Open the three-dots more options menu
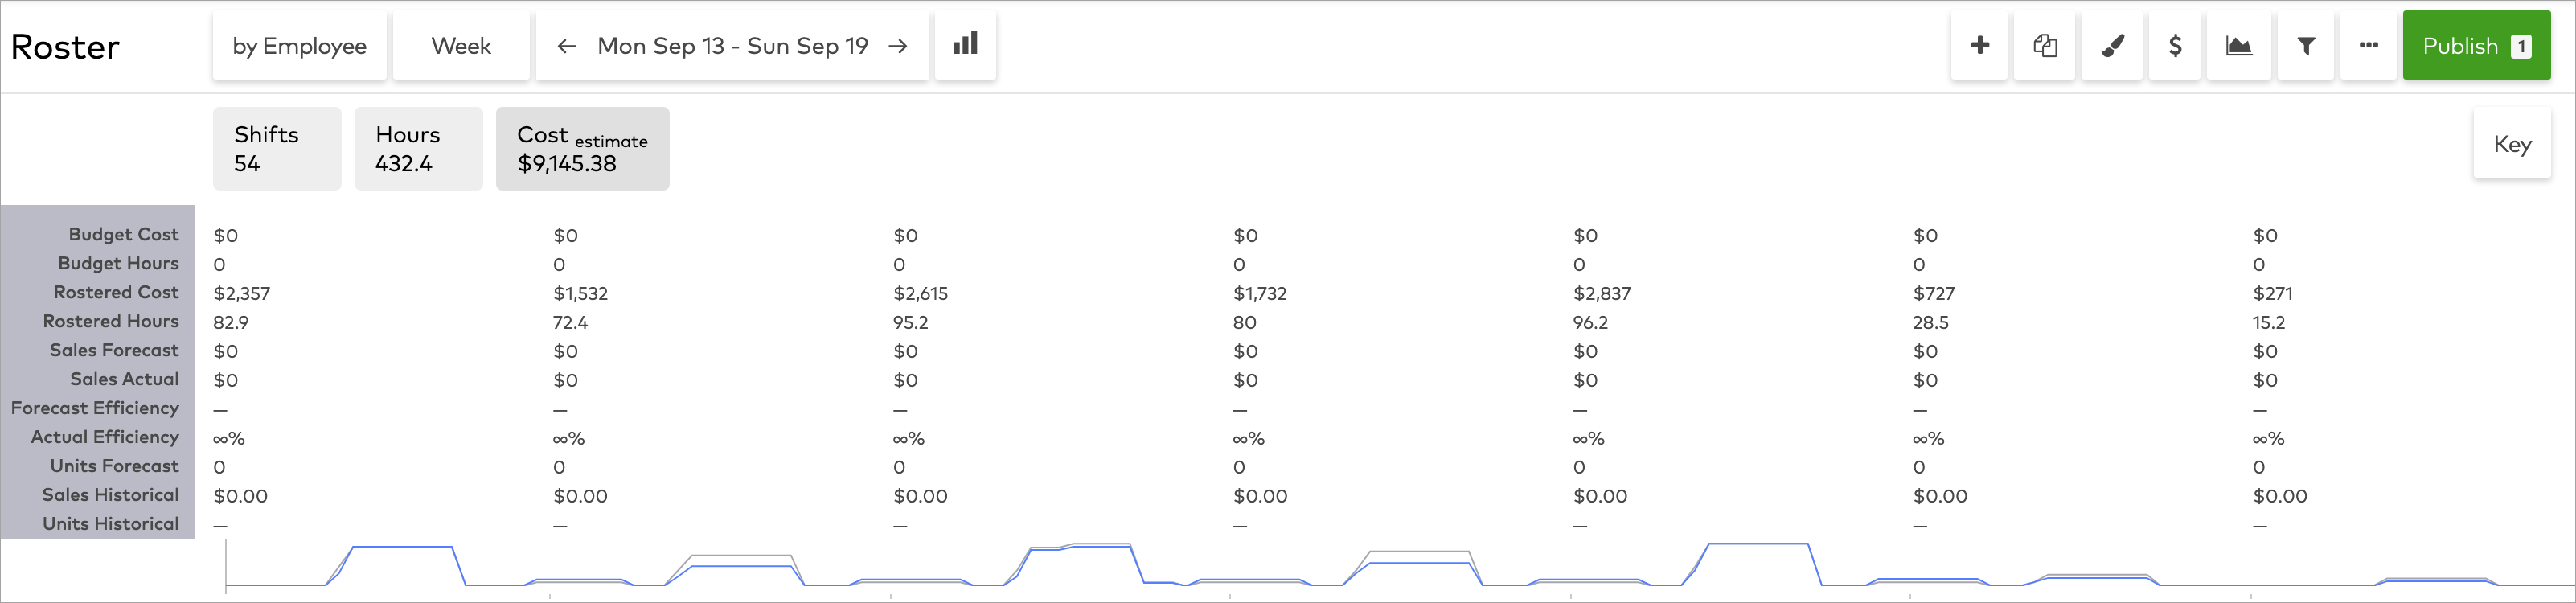 click(x=2368, y=46)
